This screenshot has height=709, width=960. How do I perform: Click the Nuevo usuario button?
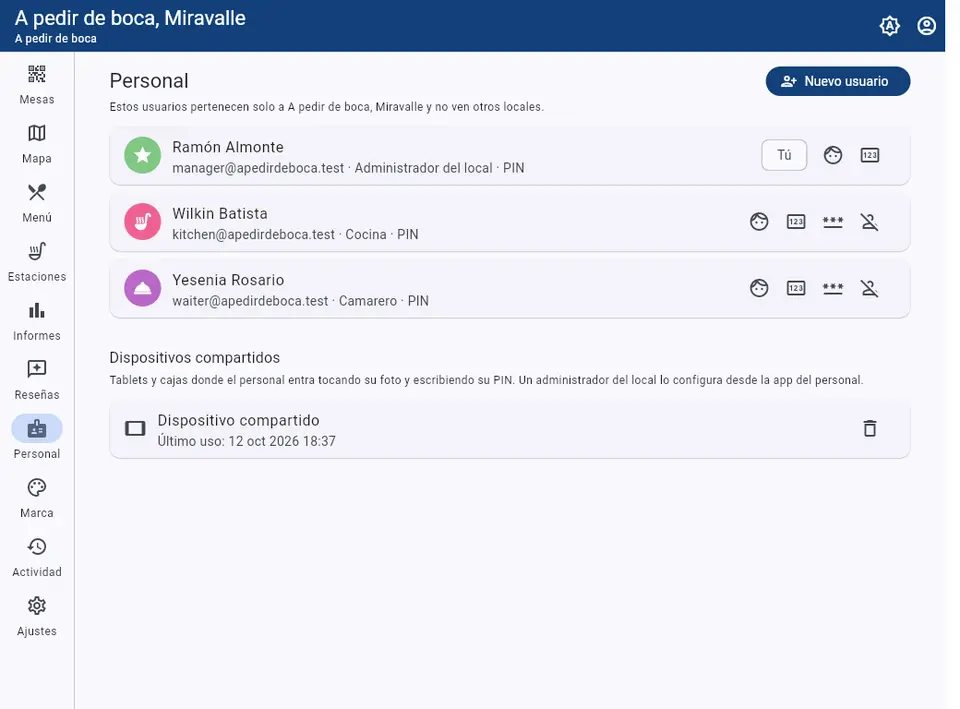tap(838, 81)
